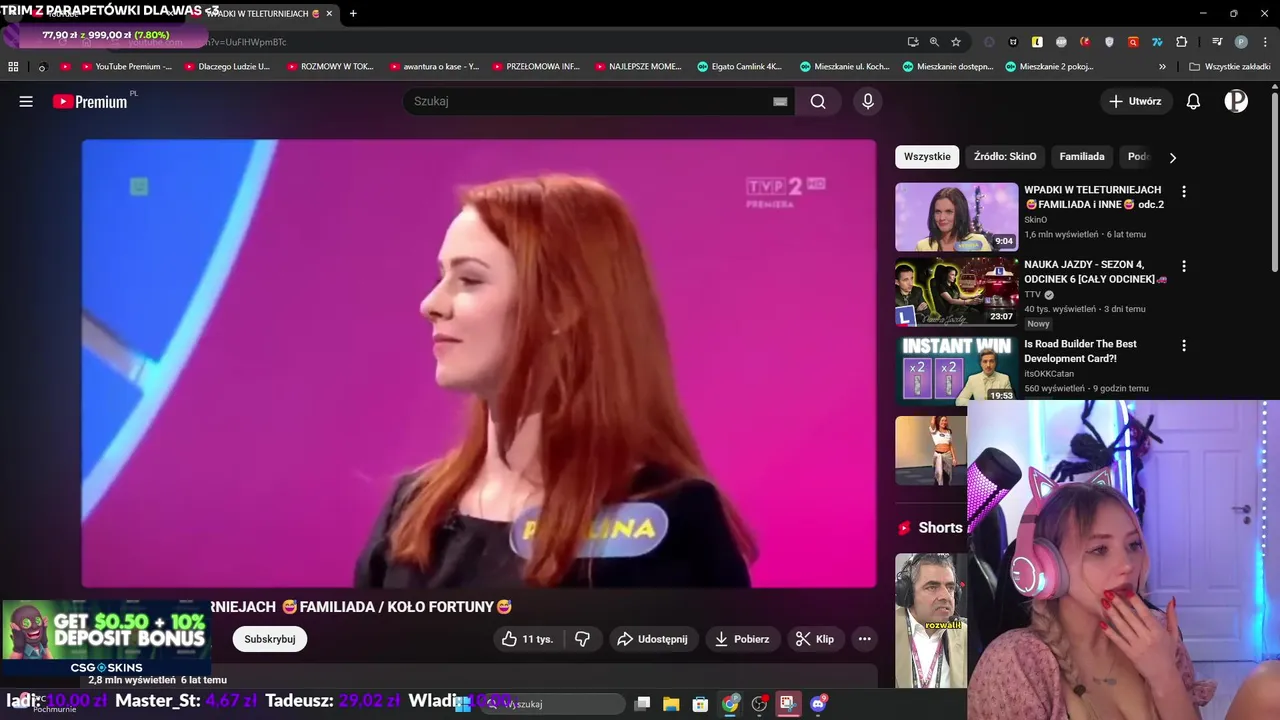Viewport: 1280px width, 720px height.
Task: Open NAJLEPSZE MOME... bookmark
Action: pos(639,67)
